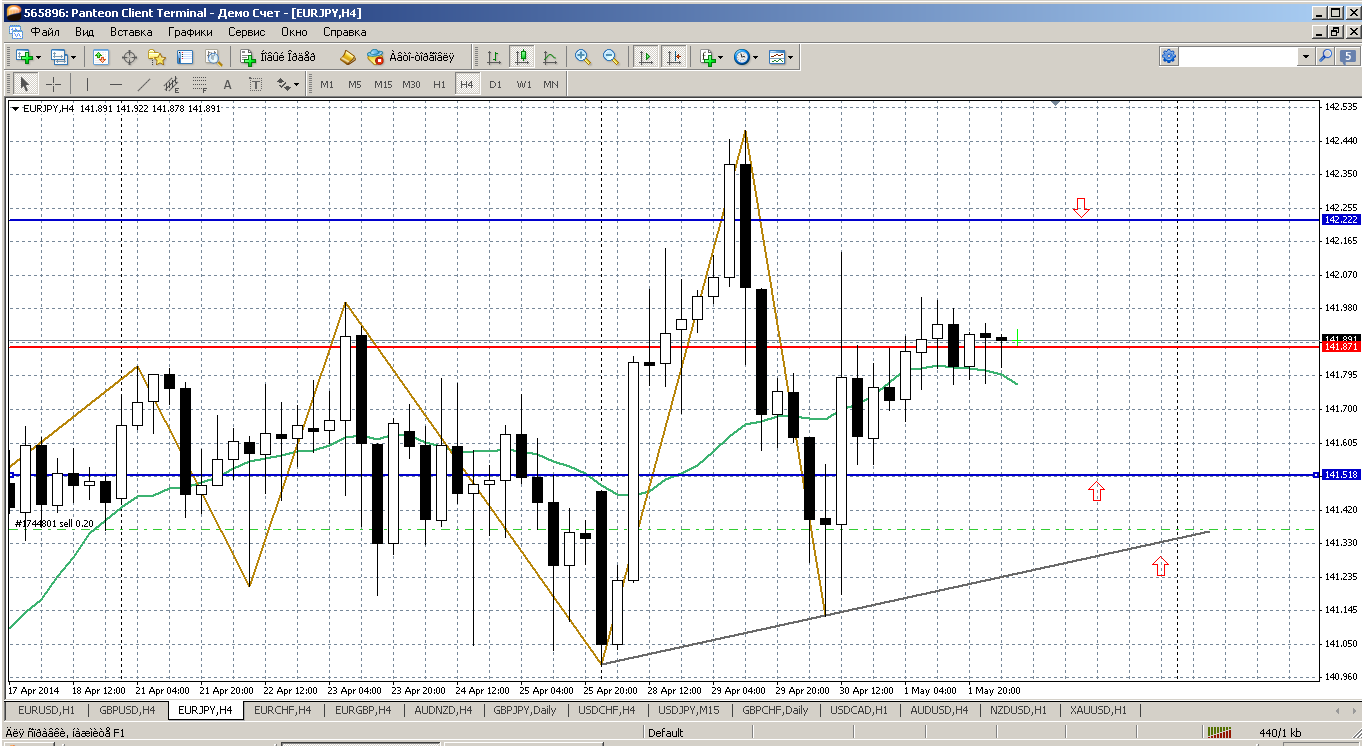
Task: Click the blue gear community icon
Action: pos(1168,57)
